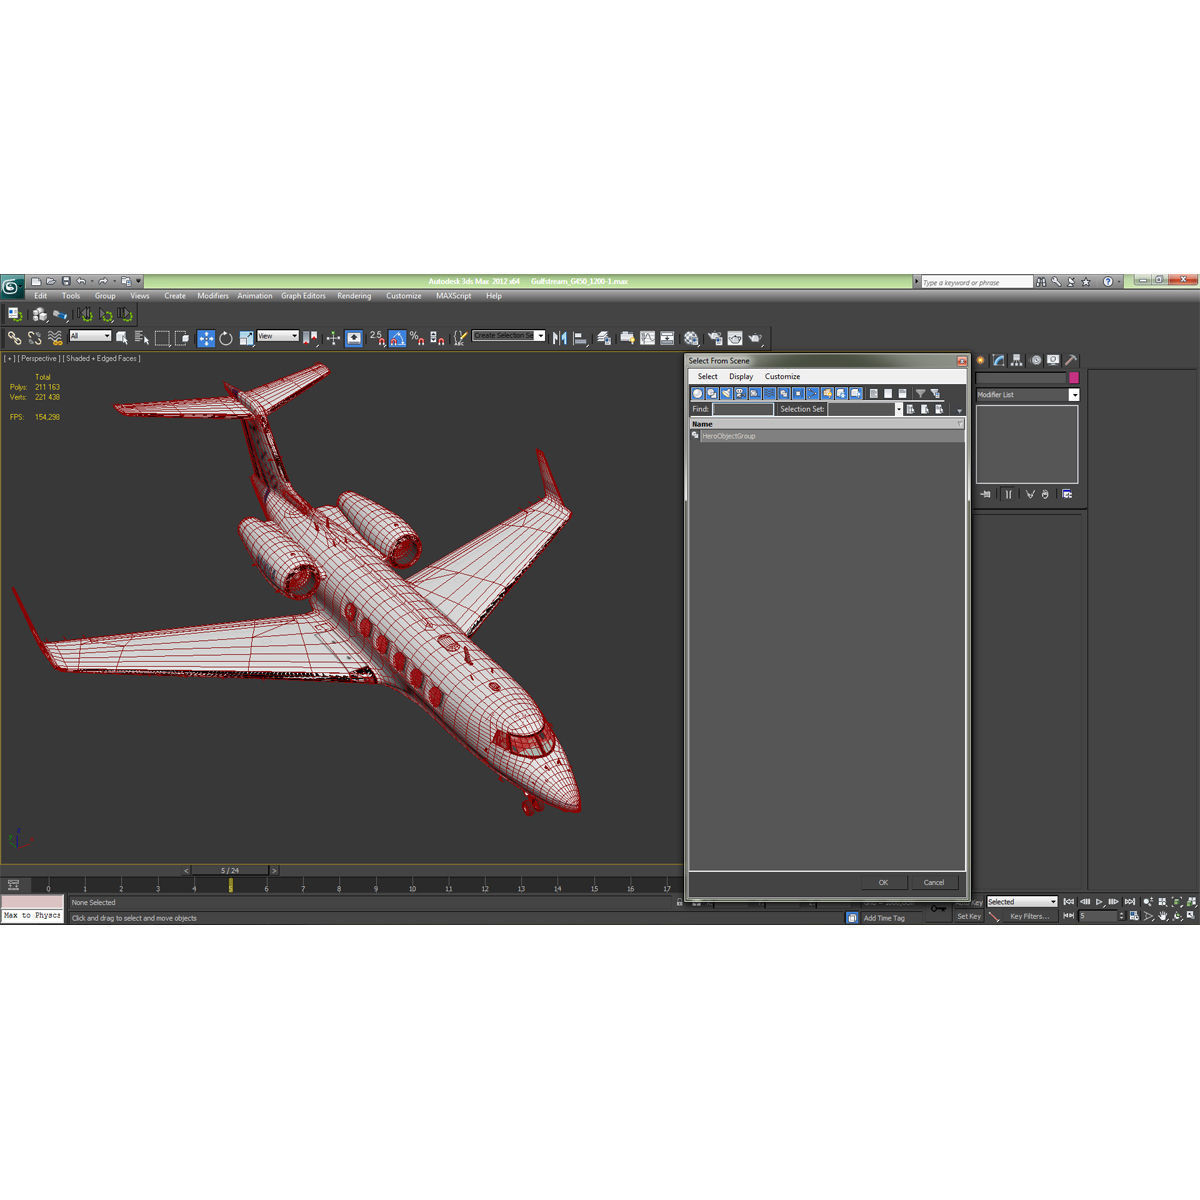Open Render Setup icon
Image resolution: width=1200 pixels, height=1200 pixels.
(x=715, y=338)
